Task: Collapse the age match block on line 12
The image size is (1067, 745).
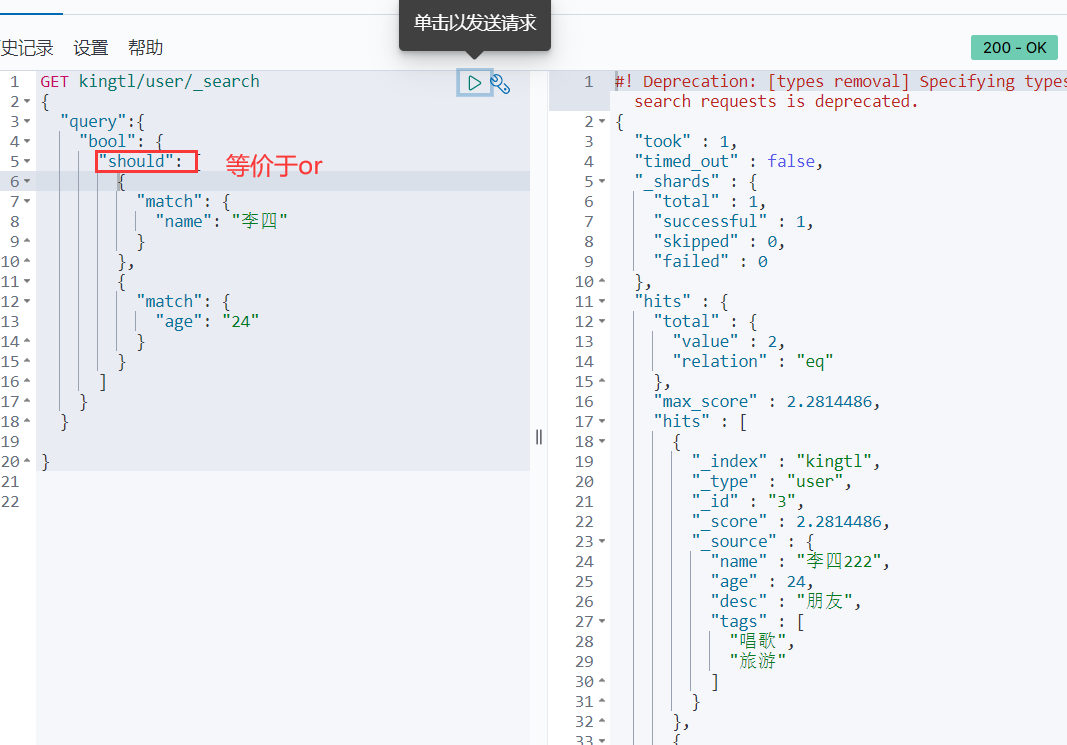Action: click(x=27, y=302)
